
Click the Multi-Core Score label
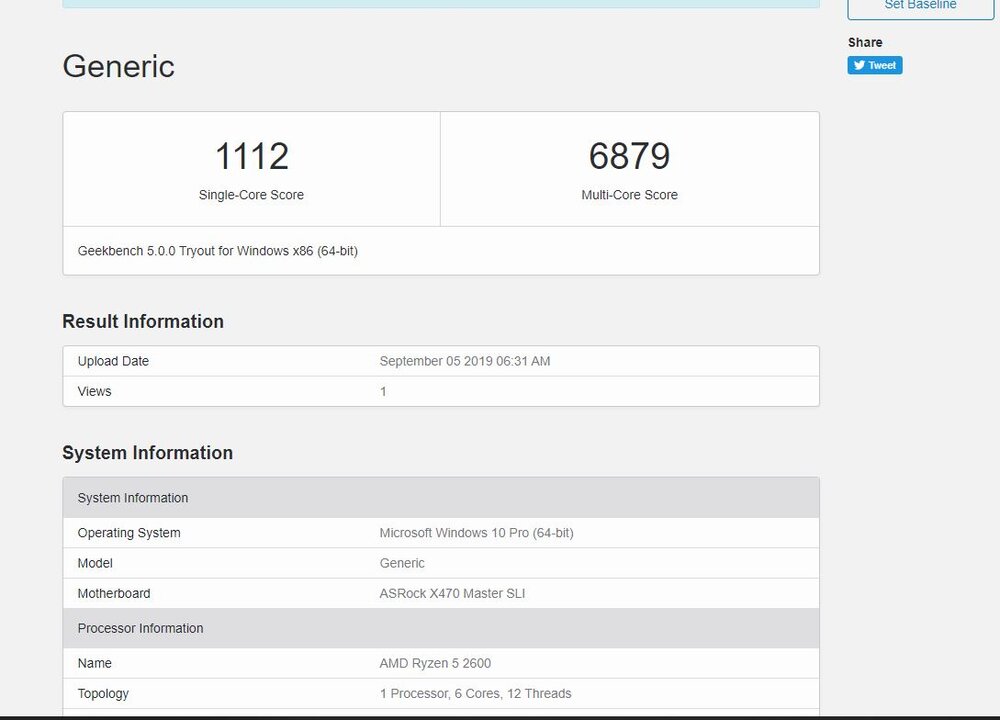tap(629, 195)
